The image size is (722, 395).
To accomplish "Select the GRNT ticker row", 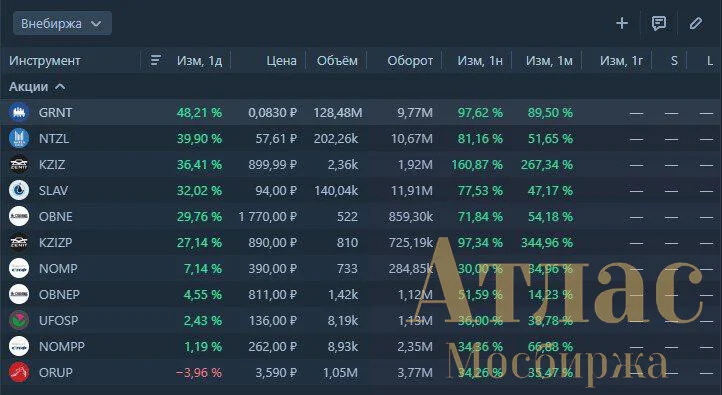I will pyautogui.click(x=361, y=112).
